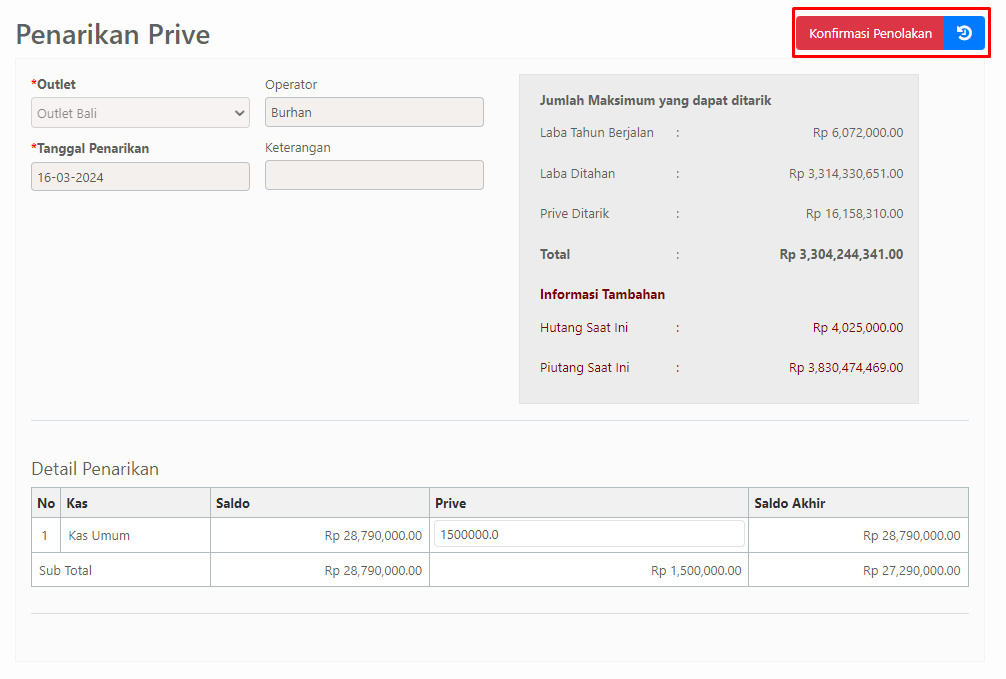Click the Prive amount input 1500000.0
Viewport: 1006px width, 679px height.
click(589, 534)
